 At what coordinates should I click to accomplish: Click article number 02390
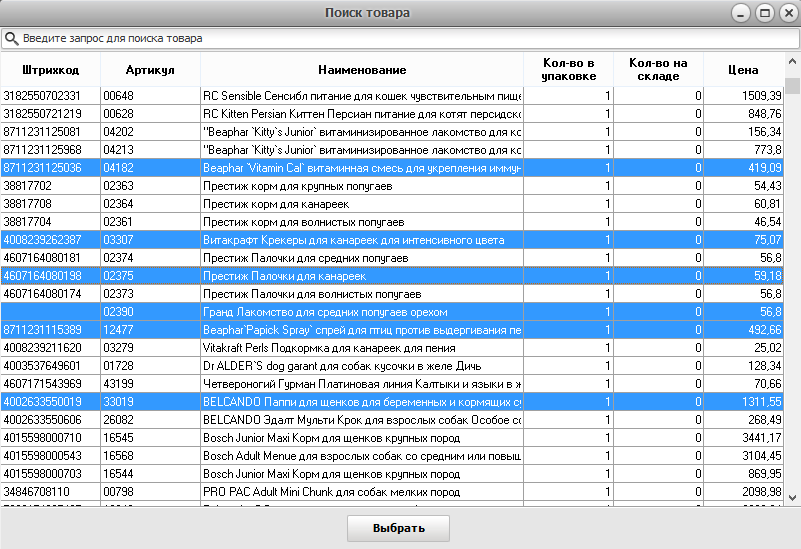point(119,312)
